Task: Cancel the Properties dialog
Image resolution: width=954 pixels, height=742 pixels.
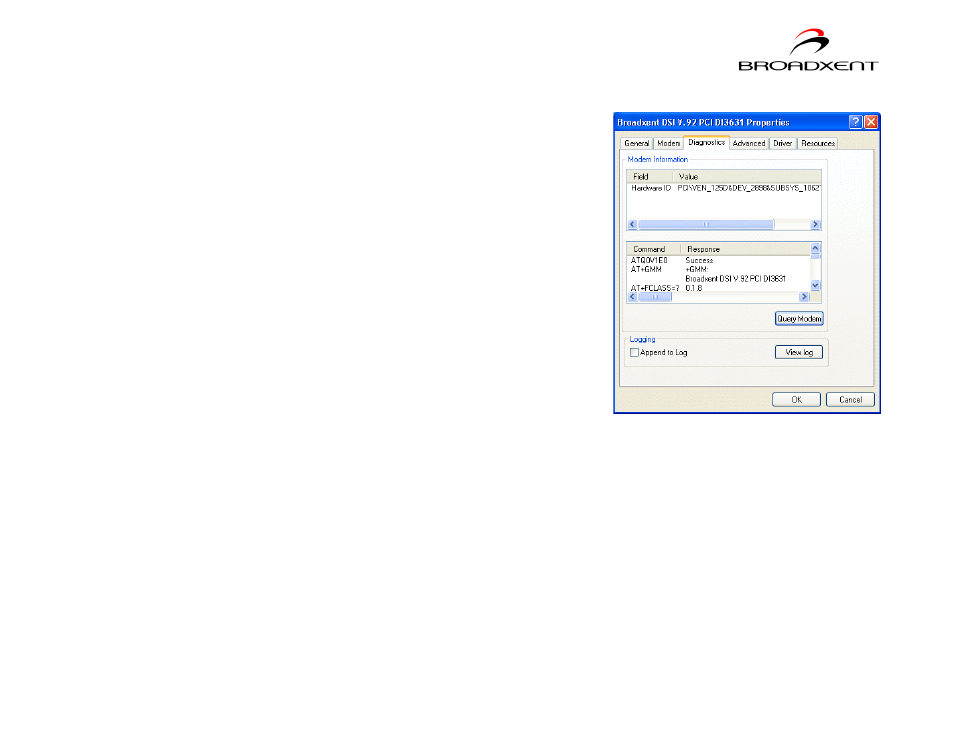Action: 850,400
